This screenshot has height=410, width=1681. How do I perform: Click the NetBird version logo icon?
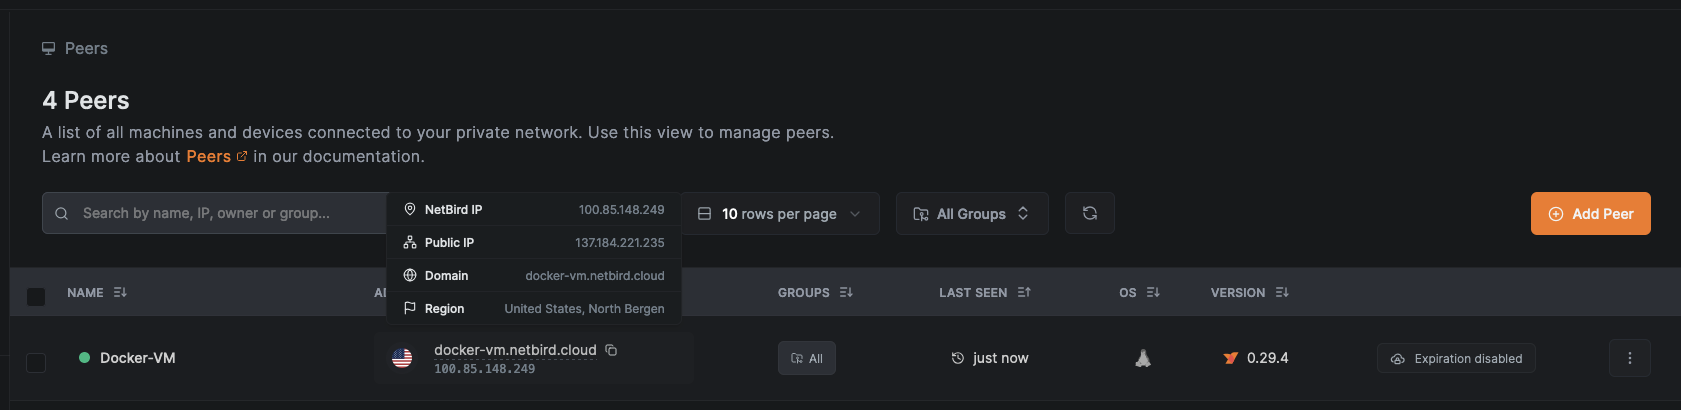click(x=1231, y=358)
